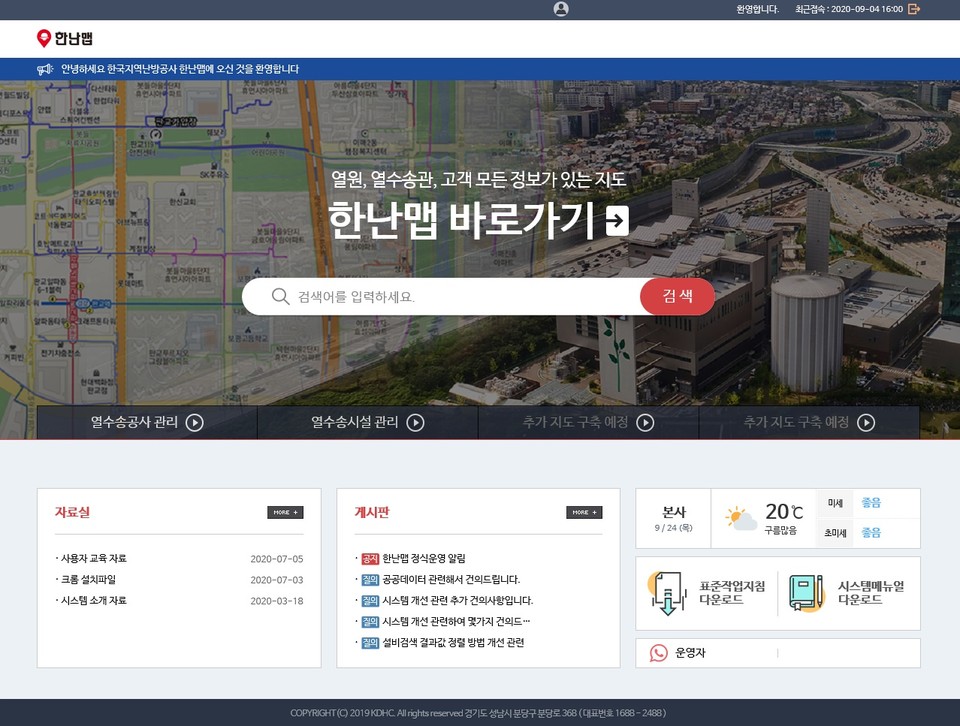Click the 한난맵 logo pin icon
Viewport: 960px width, 726px height.
click(42, 40)
